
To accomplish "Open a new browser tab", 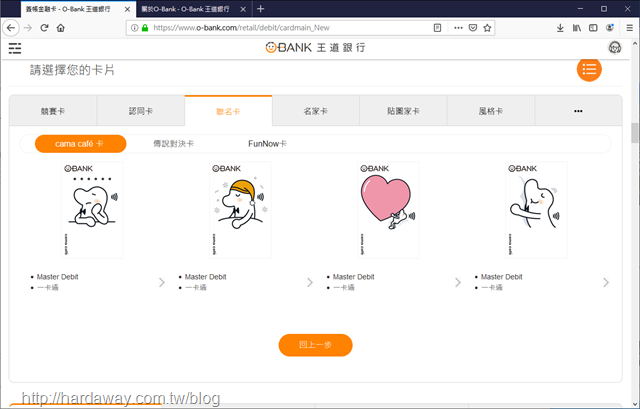I will [260, 9].
